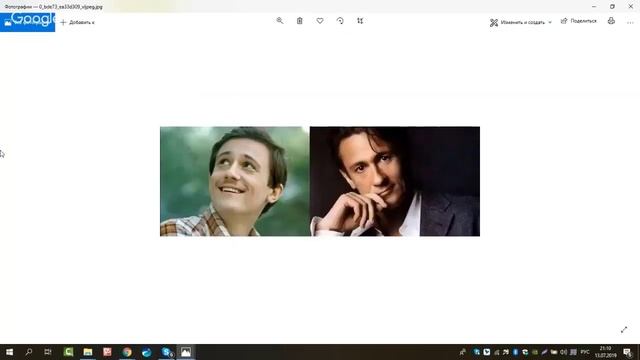Viewport: 640px width, 360px height.
Task: Click the print icon in Photos toolbar
Action: [611, 21]
